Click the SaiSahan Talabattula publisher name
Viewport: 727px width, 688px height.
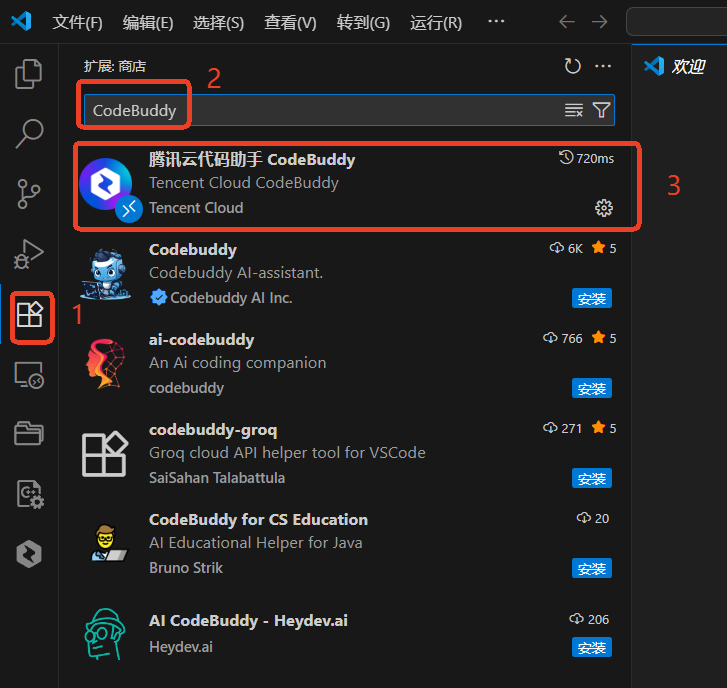point(217,478)
